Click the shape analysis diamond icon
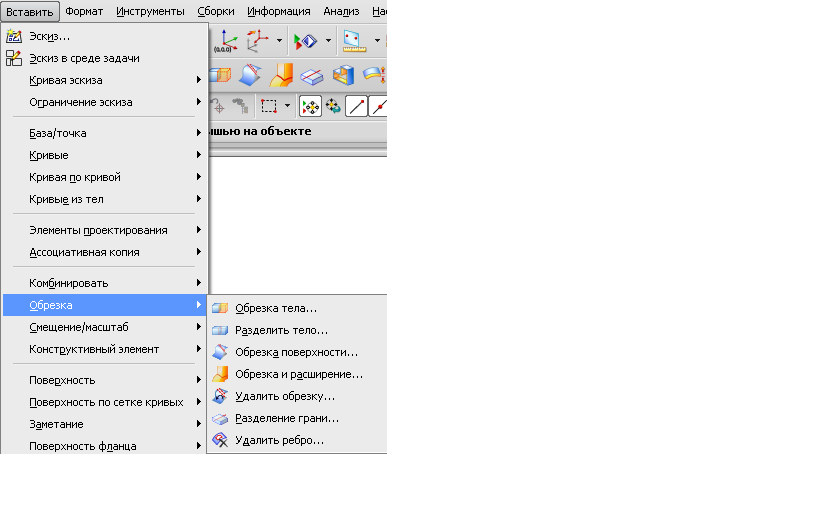The image size is (840, 525). (305, 41)
